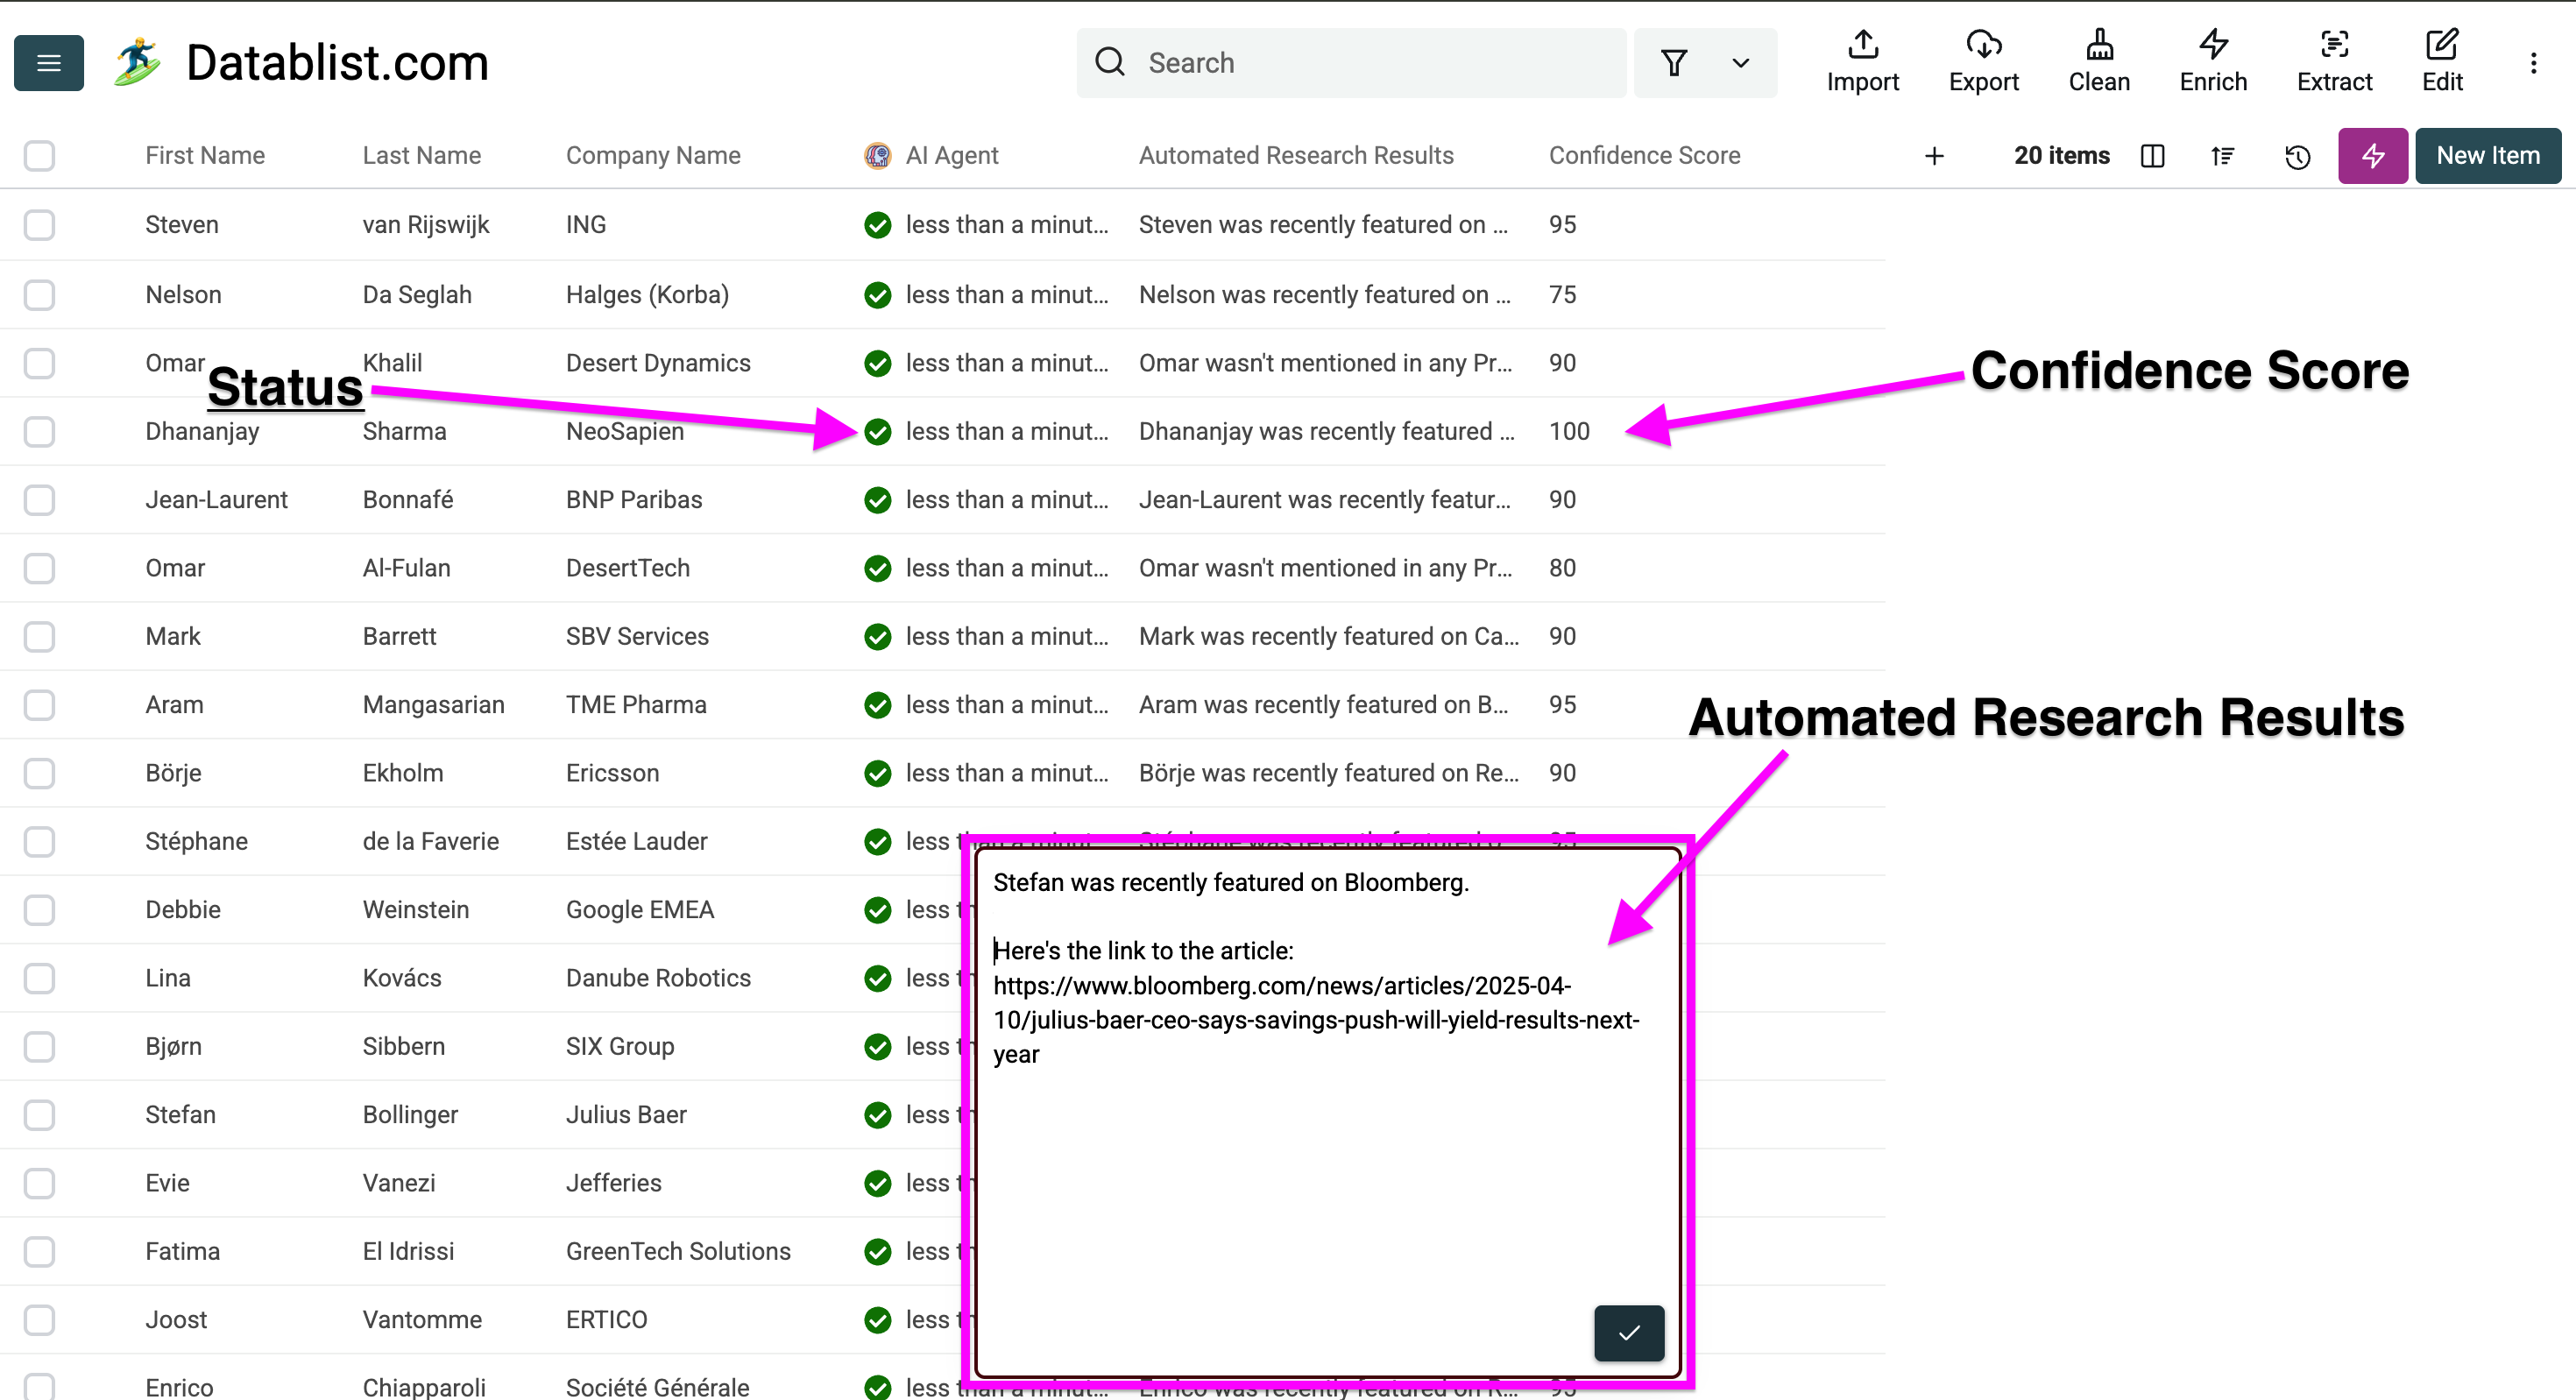Open the Edit tool
The width and height of the screenshot is (2576, 1400).
[2442, 62]
